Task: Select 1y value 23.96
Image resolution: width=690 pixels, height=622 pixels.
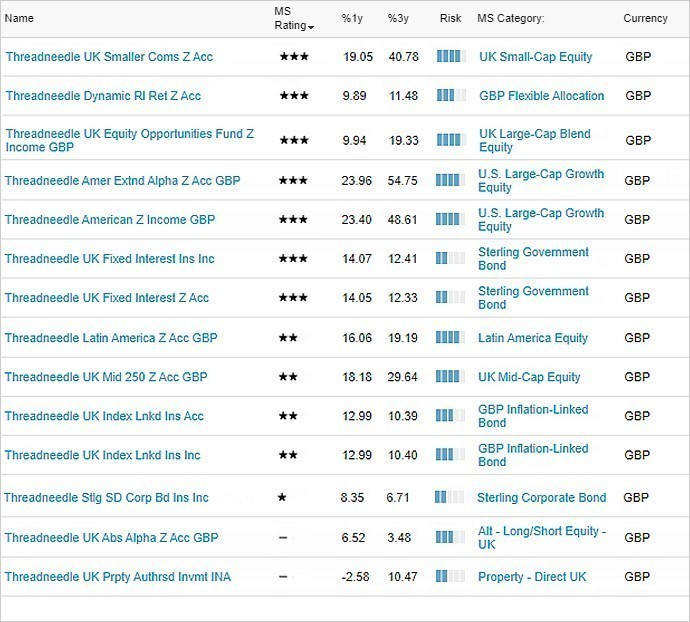Action: (x=356, y=180)
